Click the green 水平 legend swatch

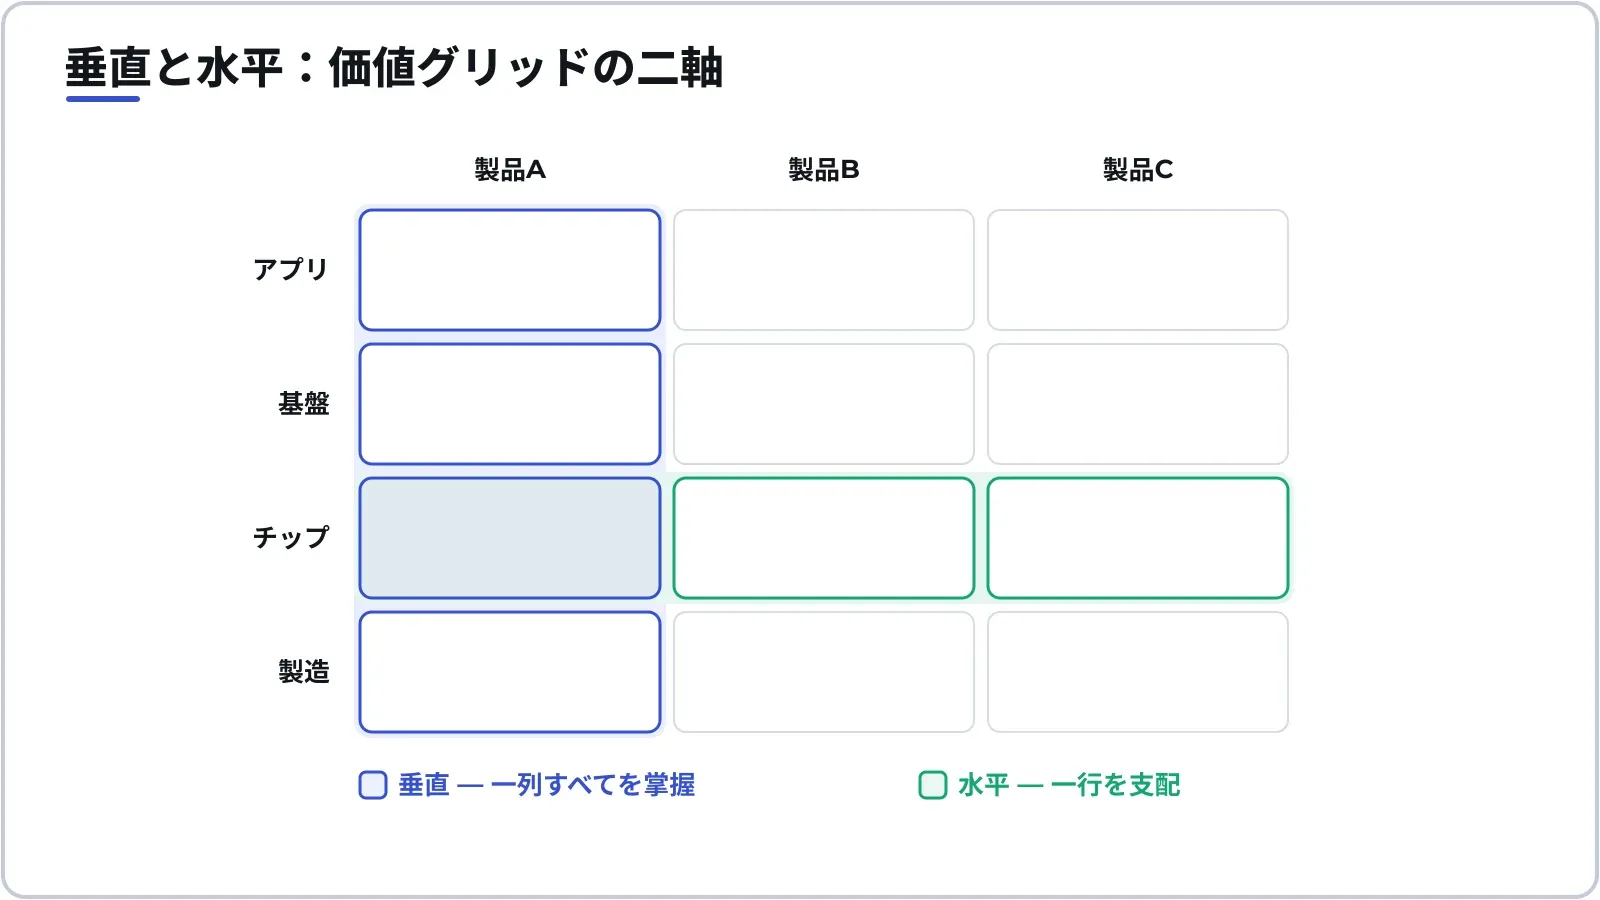click(933, 785)
